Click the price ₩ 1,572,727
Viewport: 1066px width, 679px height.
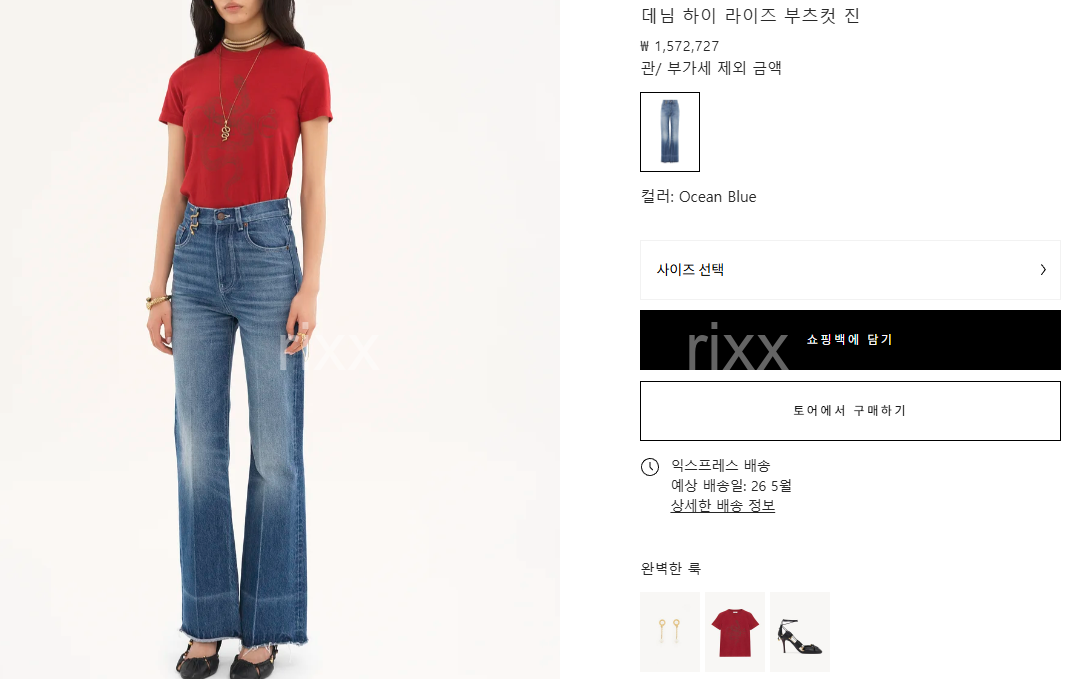coord(680,46)
